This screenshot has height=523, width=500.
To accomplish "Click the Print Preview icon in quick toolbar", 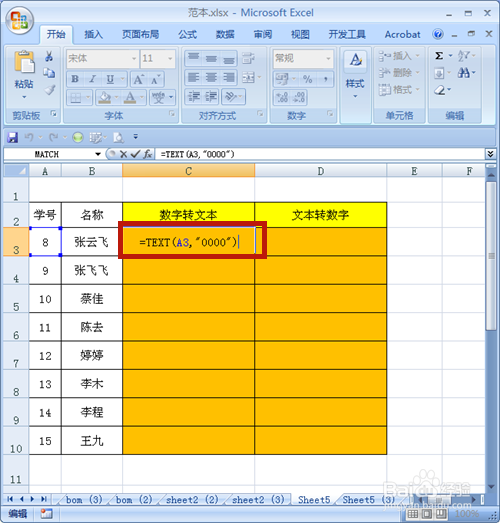I will tap(118, 137).
